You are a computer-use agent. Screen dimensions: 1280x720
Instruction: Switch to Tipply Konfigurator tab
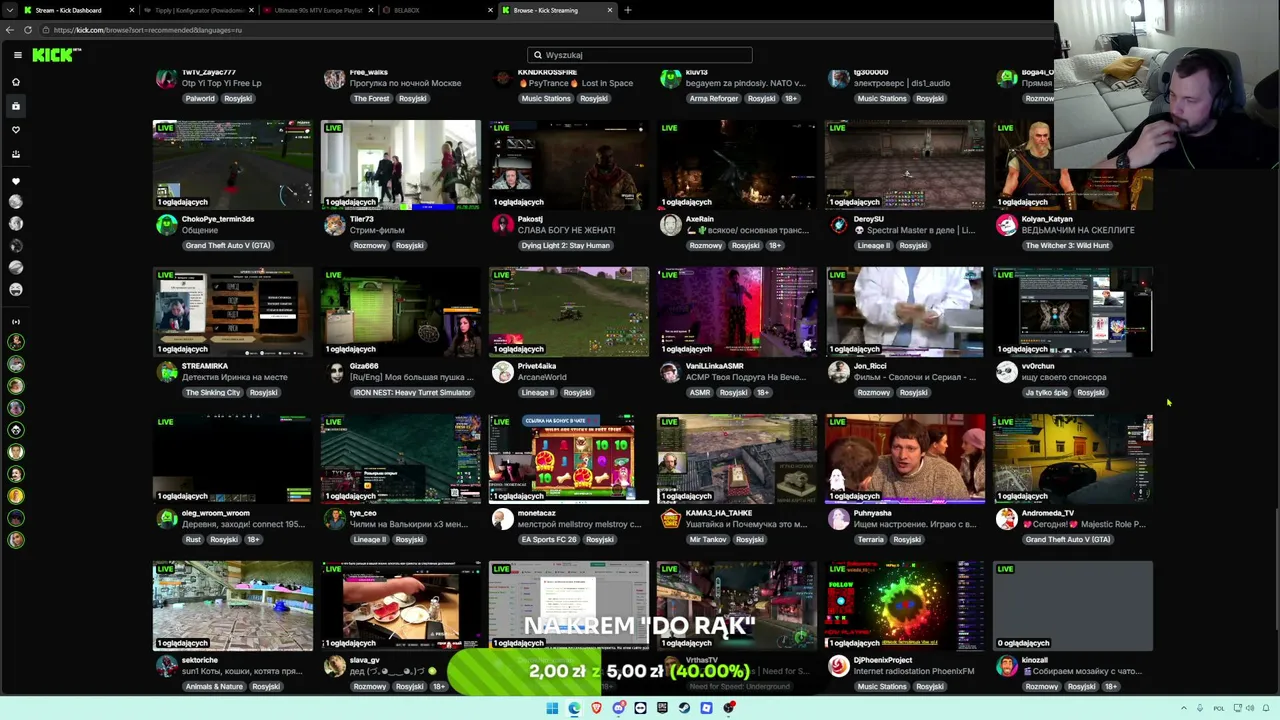tap(198, 10)
